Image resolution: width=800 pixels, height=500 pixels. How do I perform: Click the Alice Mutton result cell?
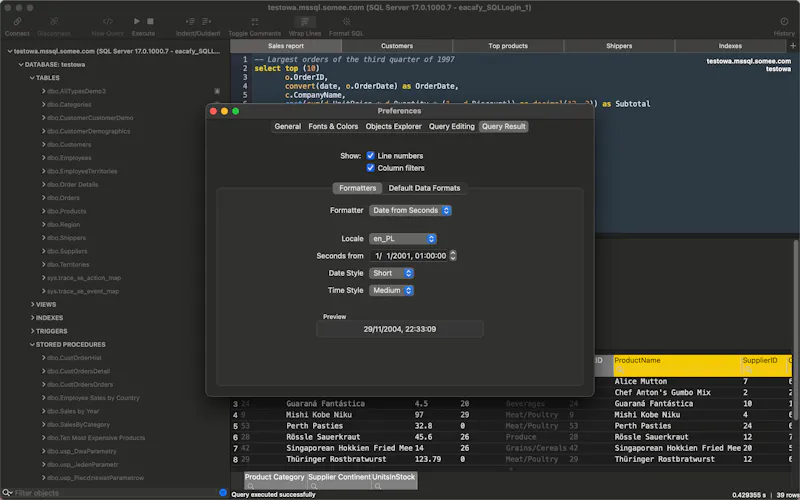(x=641, y=382)
